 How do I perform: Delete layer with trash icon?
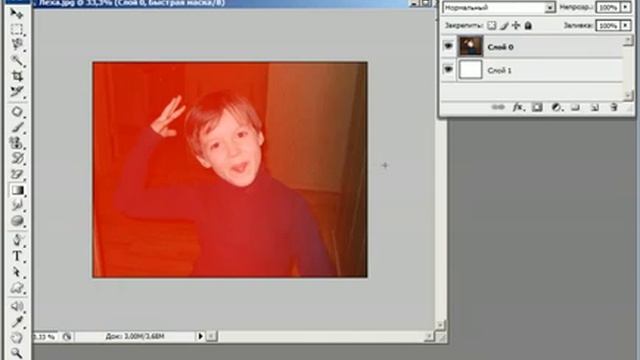613,107
